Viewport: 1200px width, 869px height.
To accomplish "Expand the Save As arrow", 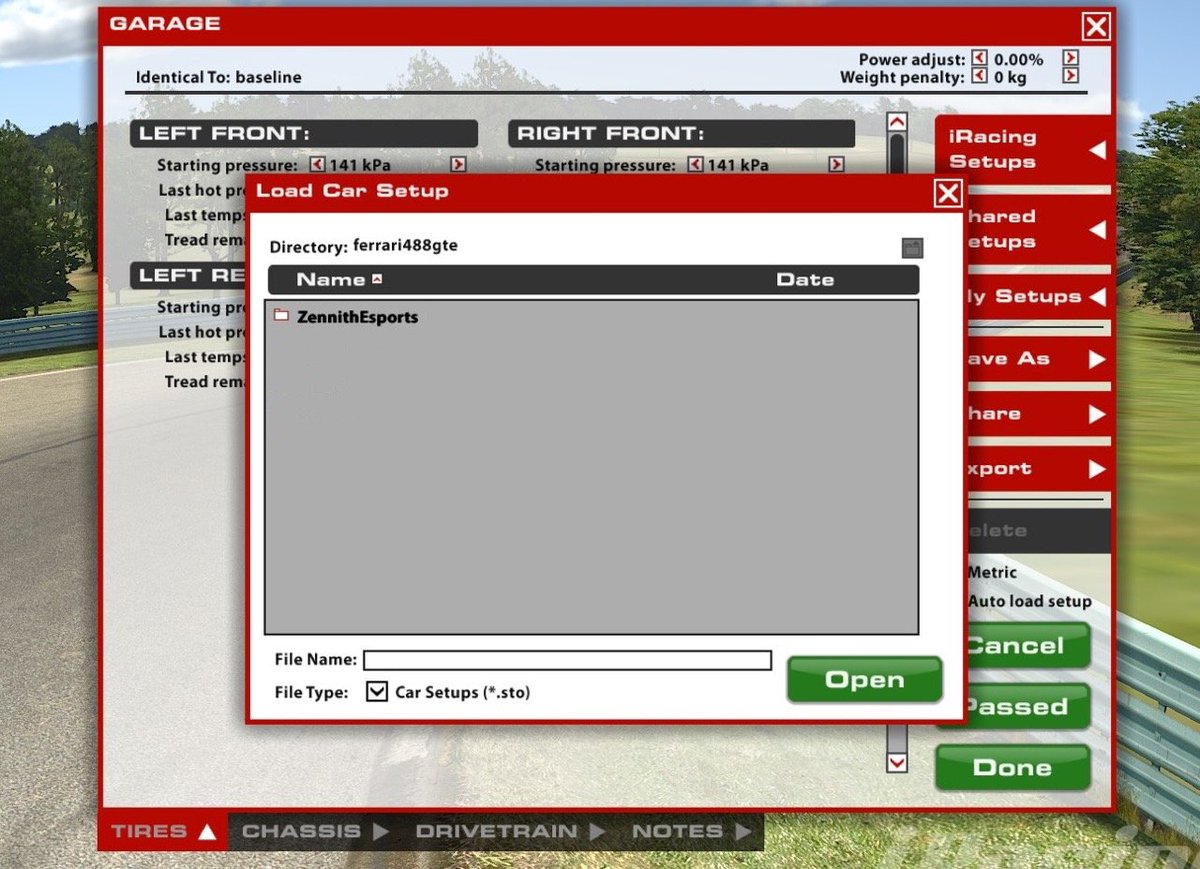I will [1097, 359].
